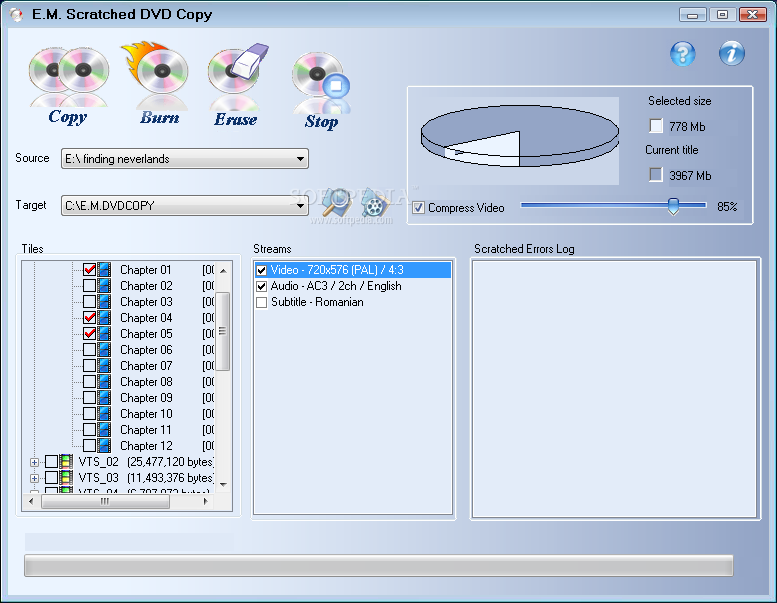The width and height of the screenshot is (777, 603).
Task: Click the filmstrip icon of VTS_03
Action: click(66, 477)
